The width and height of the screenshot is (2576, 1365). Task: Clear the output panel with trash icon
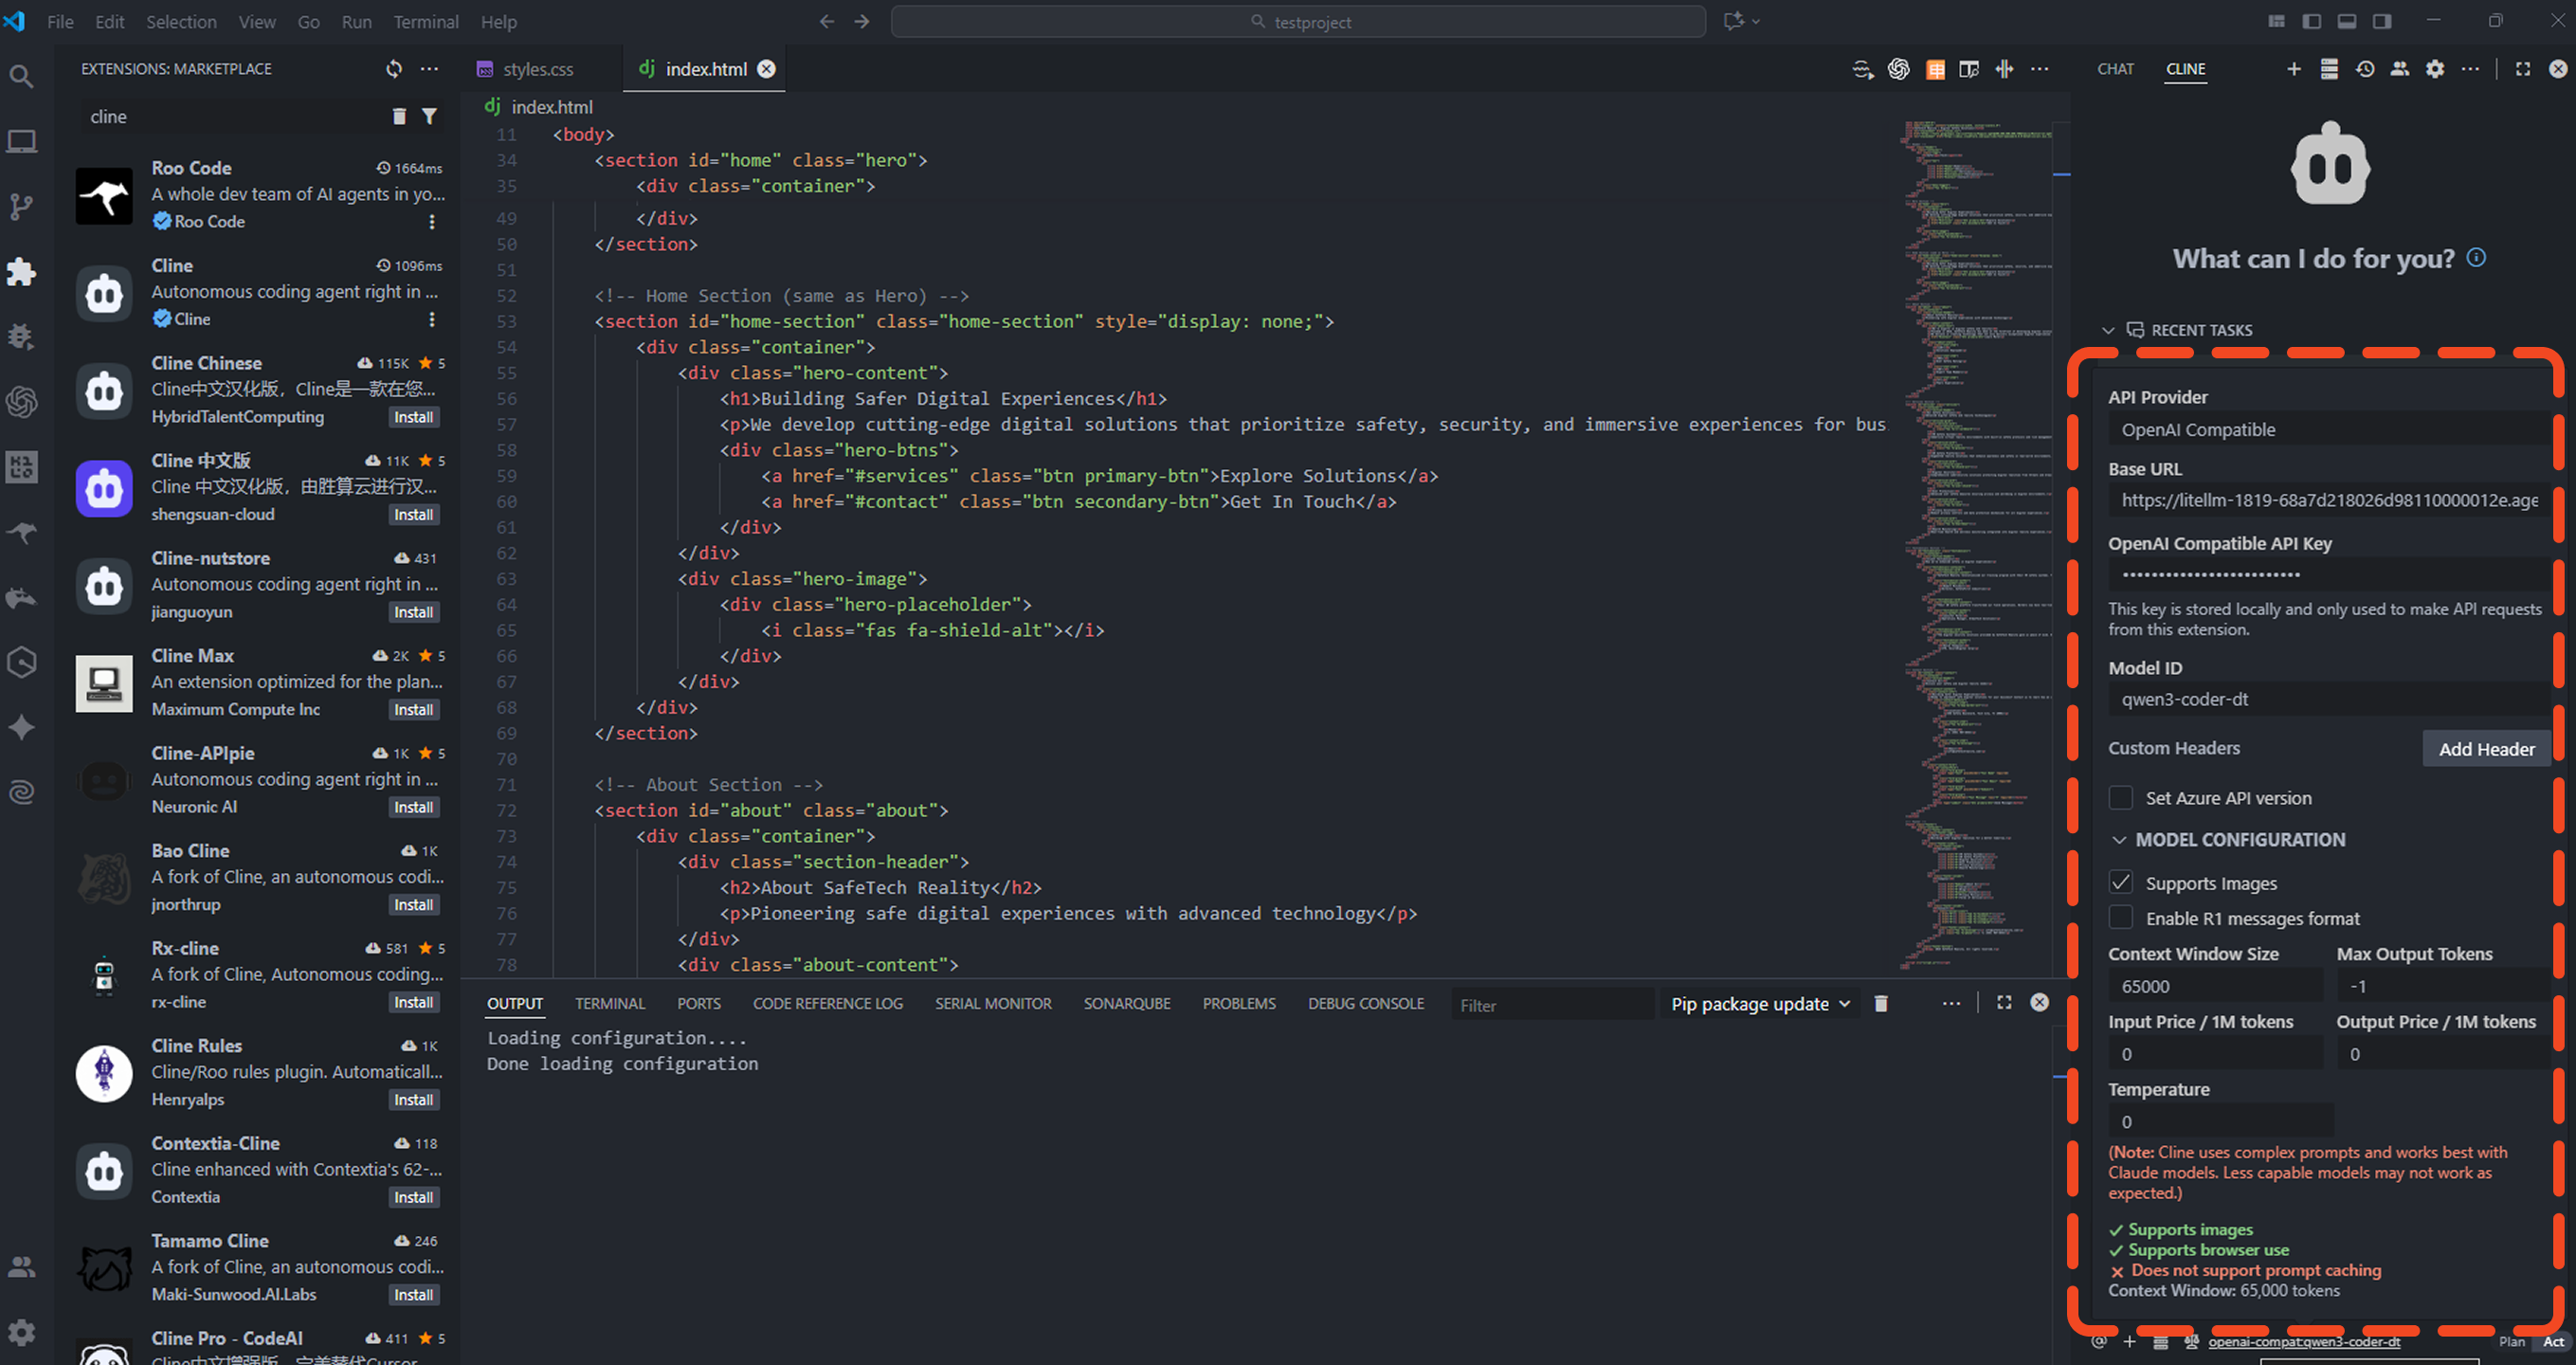coord(1881,1003)
